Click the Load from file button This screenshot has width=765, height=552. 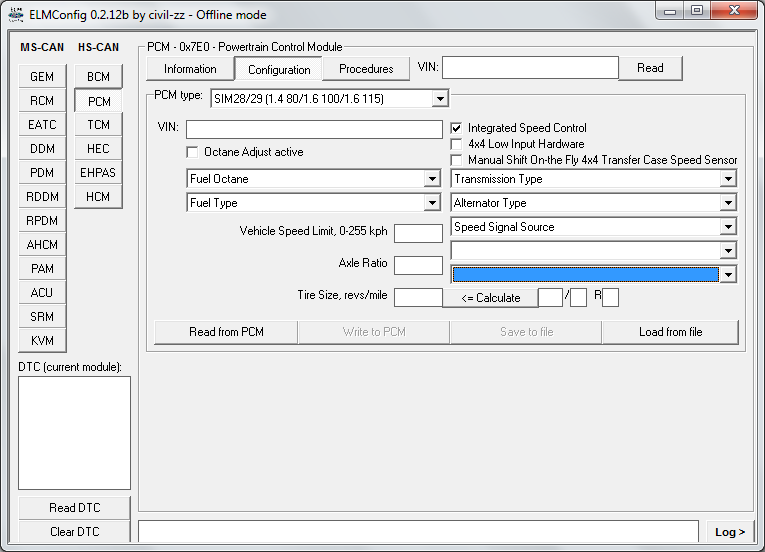click(x=670, y=332)
